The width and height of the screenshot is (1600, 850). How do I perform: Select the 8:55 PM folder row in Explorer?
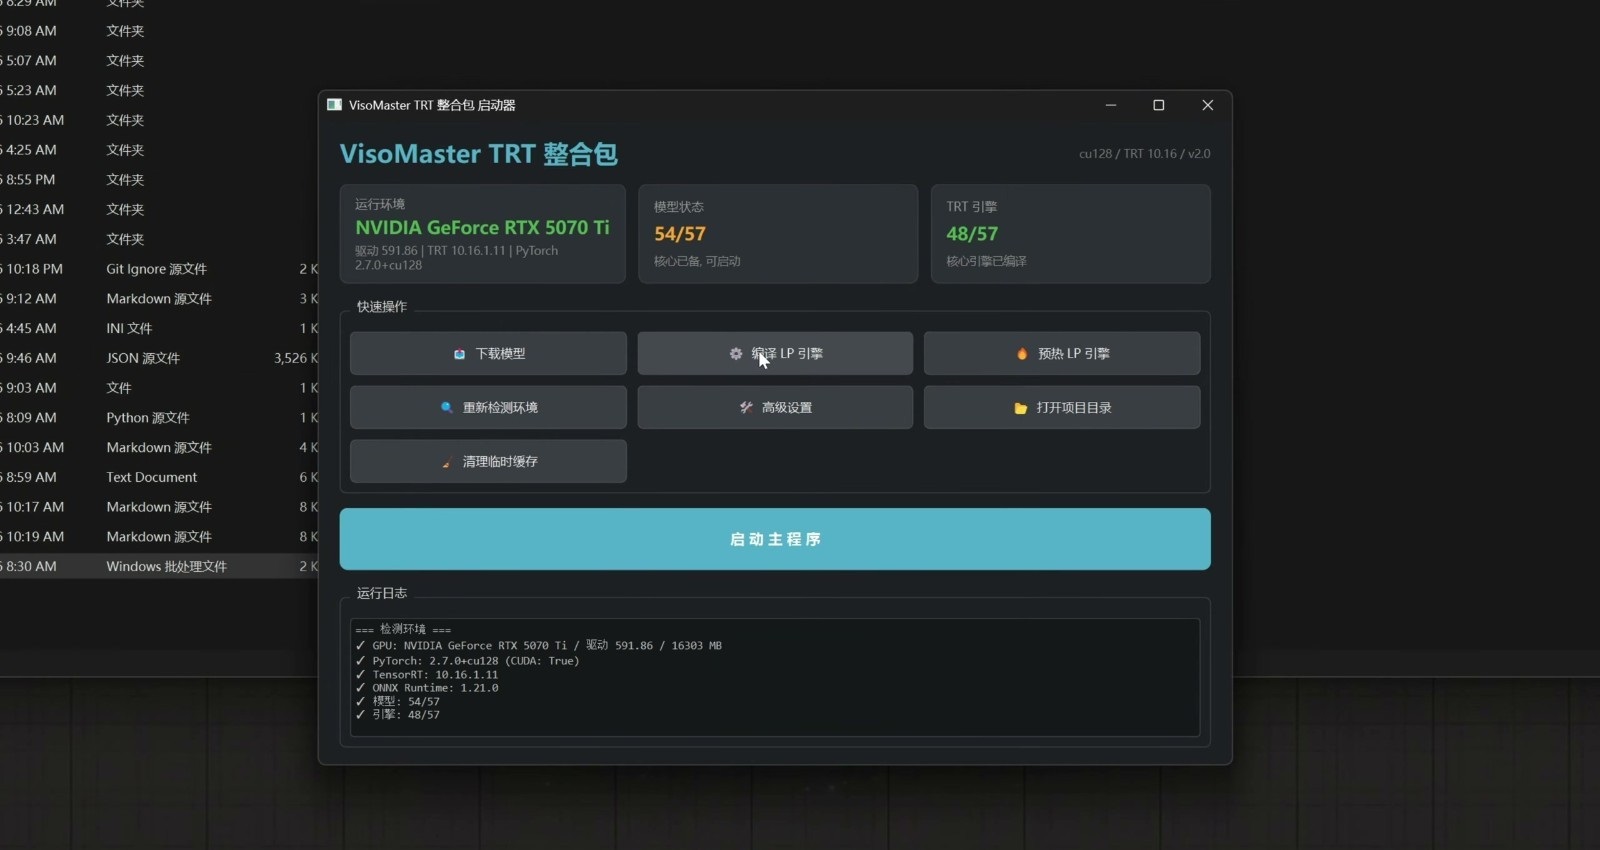click(x=159, y=180)
